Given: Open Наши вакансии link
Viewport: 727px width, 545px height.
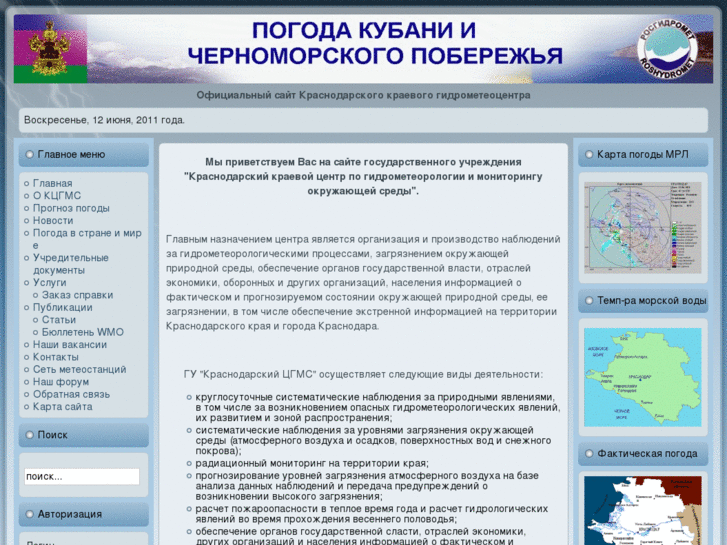Looking at the screenshot, I should pos(70,345).
